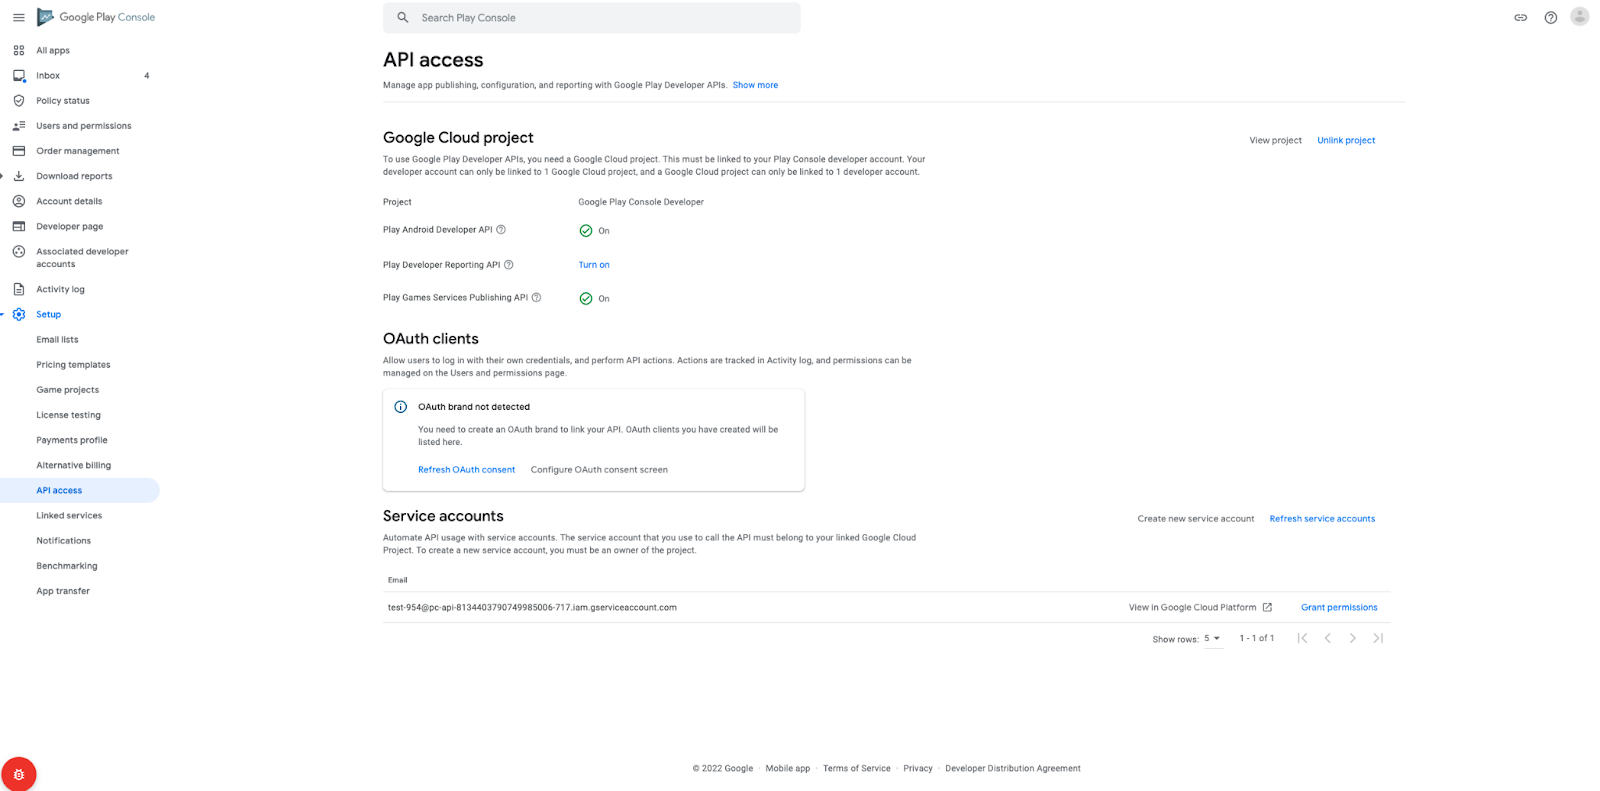The width and height of the screenshot is (1600, 791).
Task: Click Refresh OAuth consent link
Action: coord(466,469)
